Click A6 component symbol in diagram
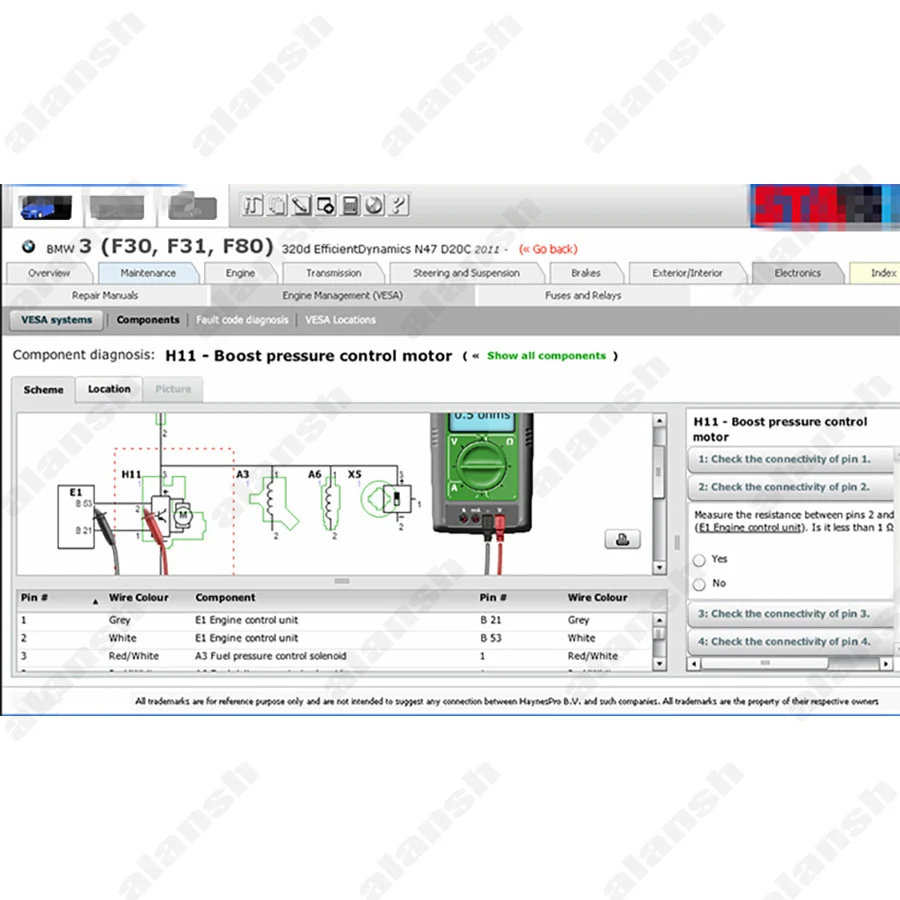 click(x=329, y=503)
